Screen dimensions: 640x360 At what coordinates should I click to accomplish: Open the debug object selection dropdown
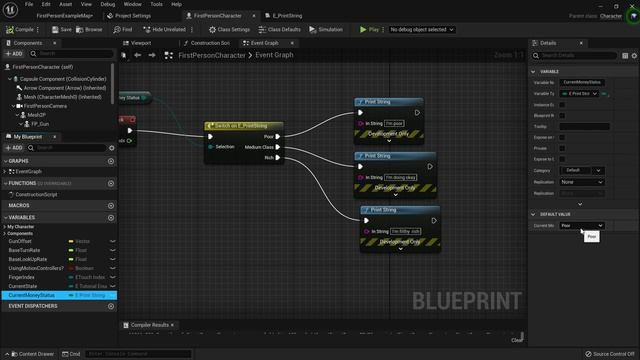[422, 29]
